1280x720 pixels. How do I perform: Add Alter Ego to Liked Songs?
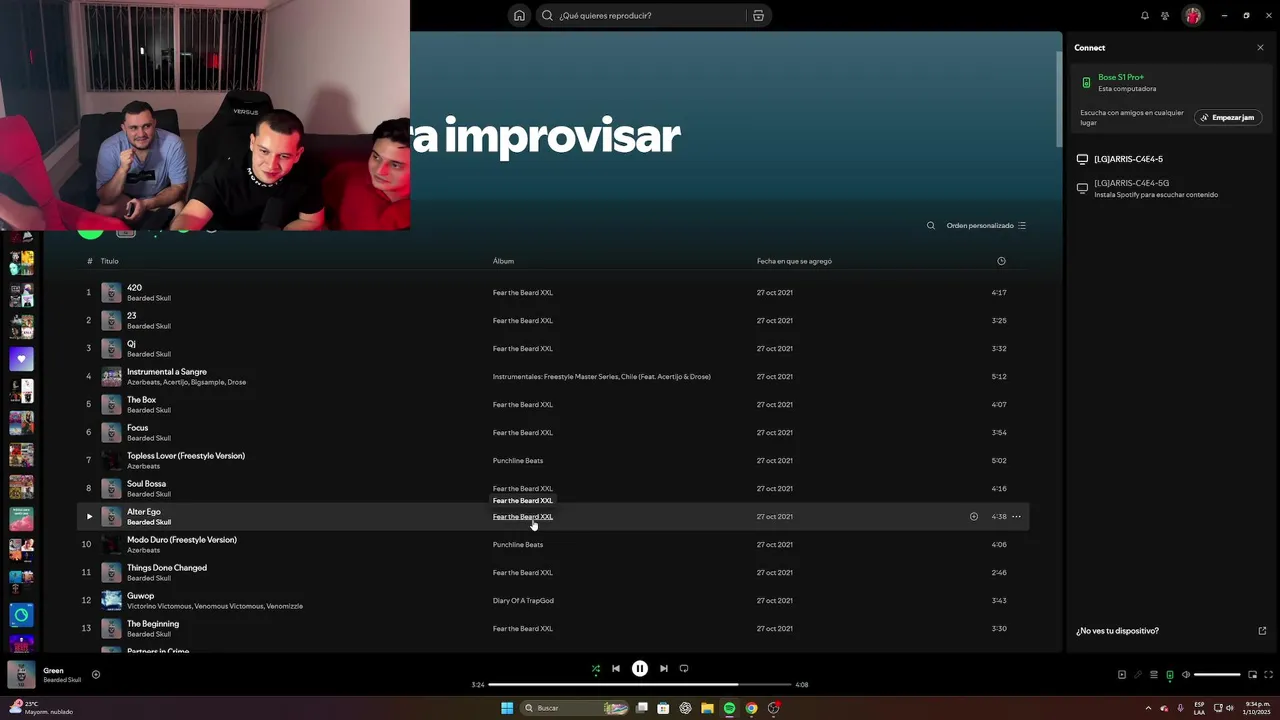click(973, 517)
